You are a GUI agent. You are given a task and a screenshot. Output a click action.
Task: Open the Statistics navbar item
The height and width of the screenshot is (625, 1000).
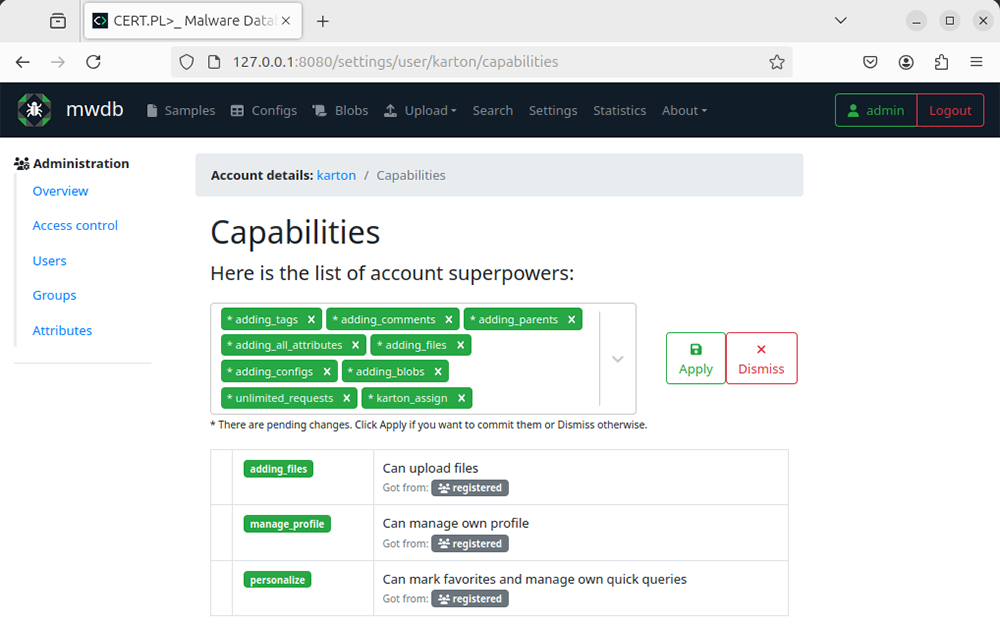[x=619, y=111]
